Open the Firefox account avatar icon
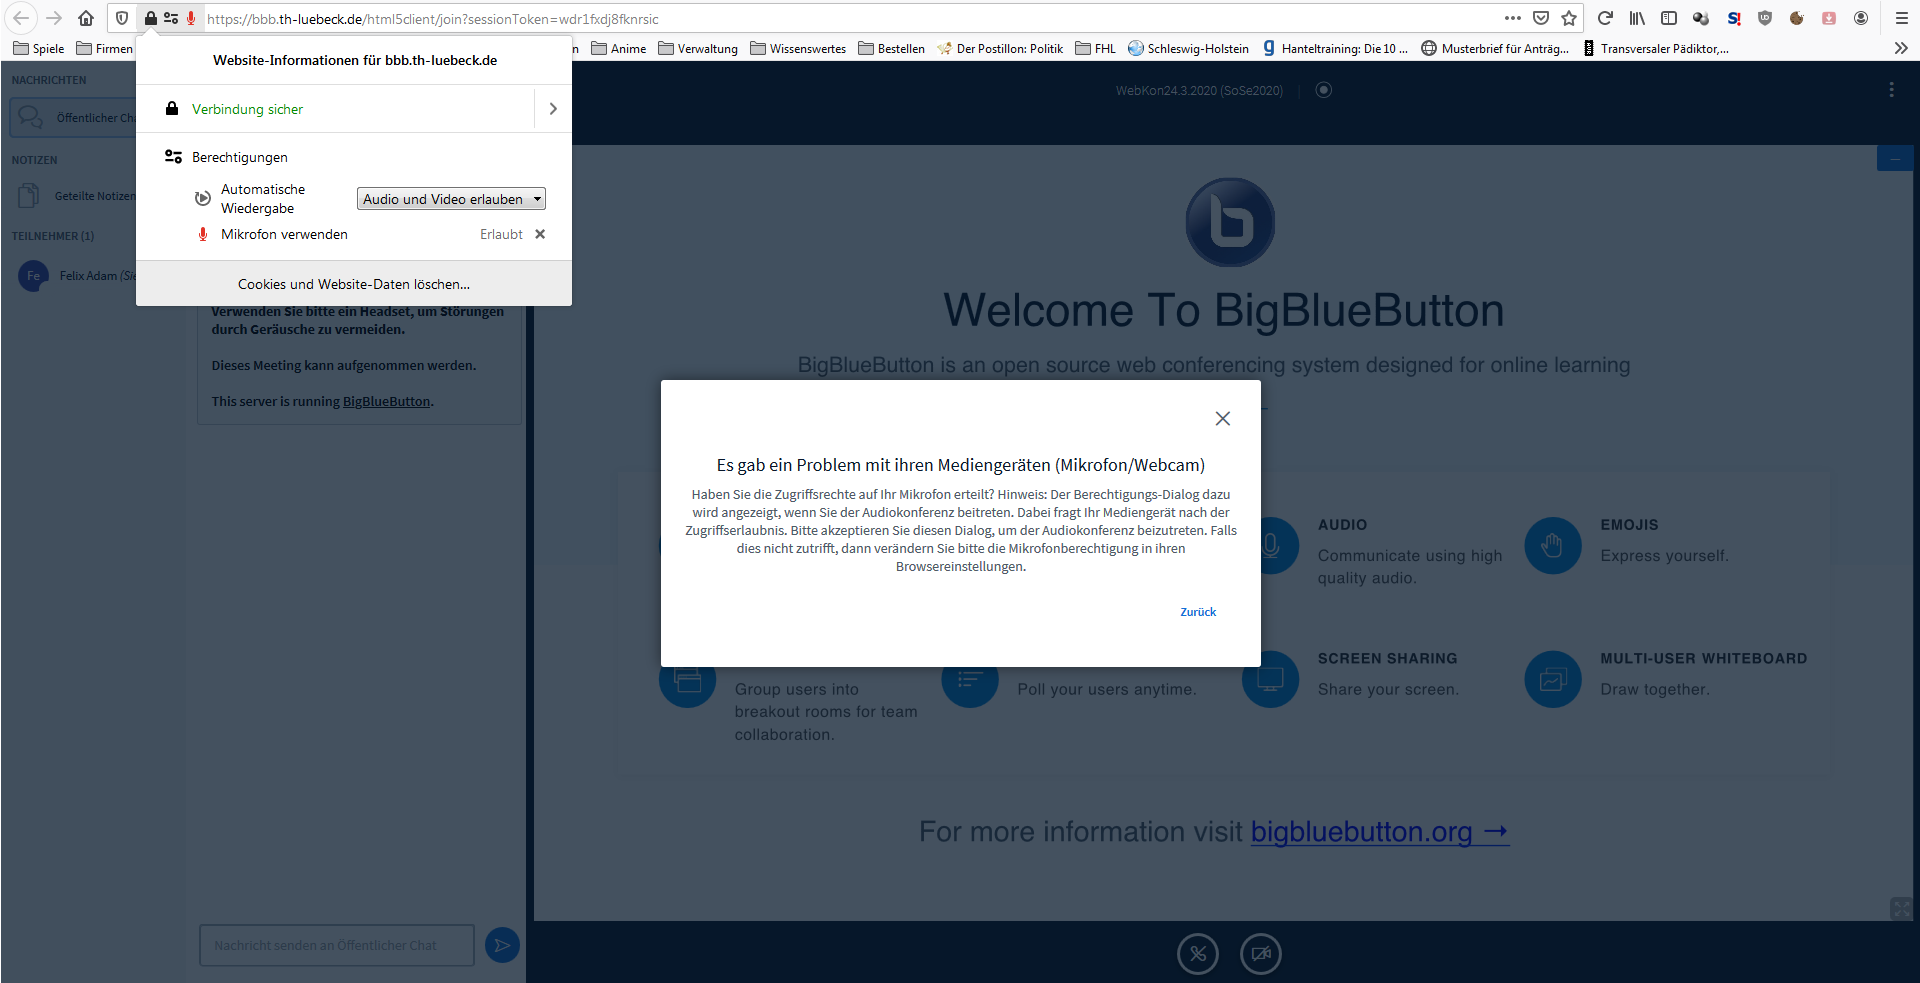1920x983 pixels. point(1861,18)
